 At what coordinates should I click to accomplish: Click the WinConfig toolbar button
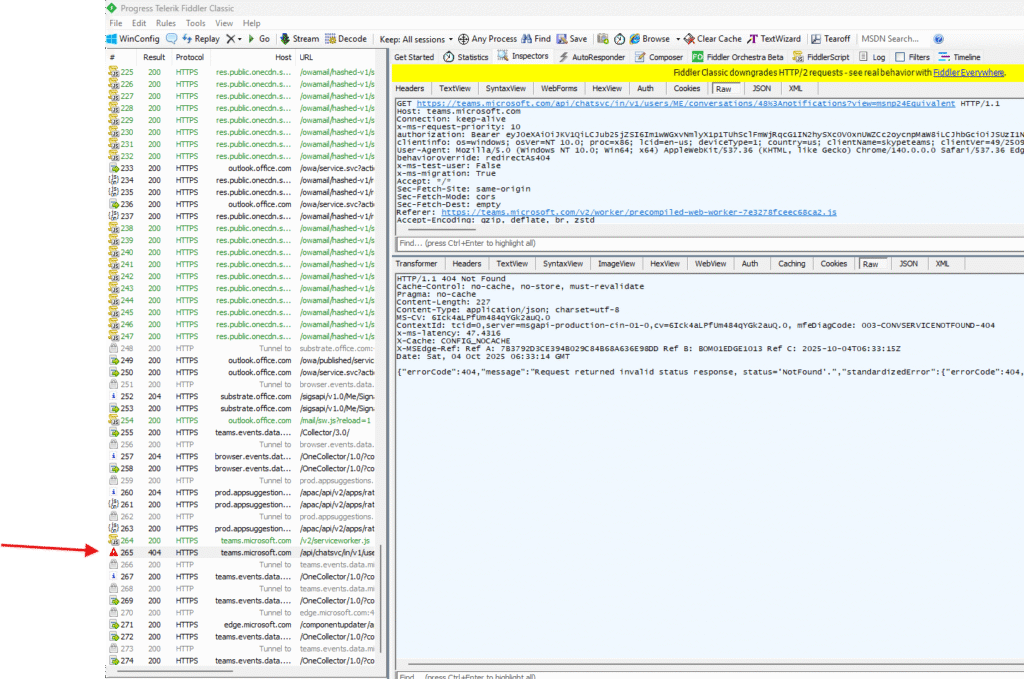tap(133, 39)
